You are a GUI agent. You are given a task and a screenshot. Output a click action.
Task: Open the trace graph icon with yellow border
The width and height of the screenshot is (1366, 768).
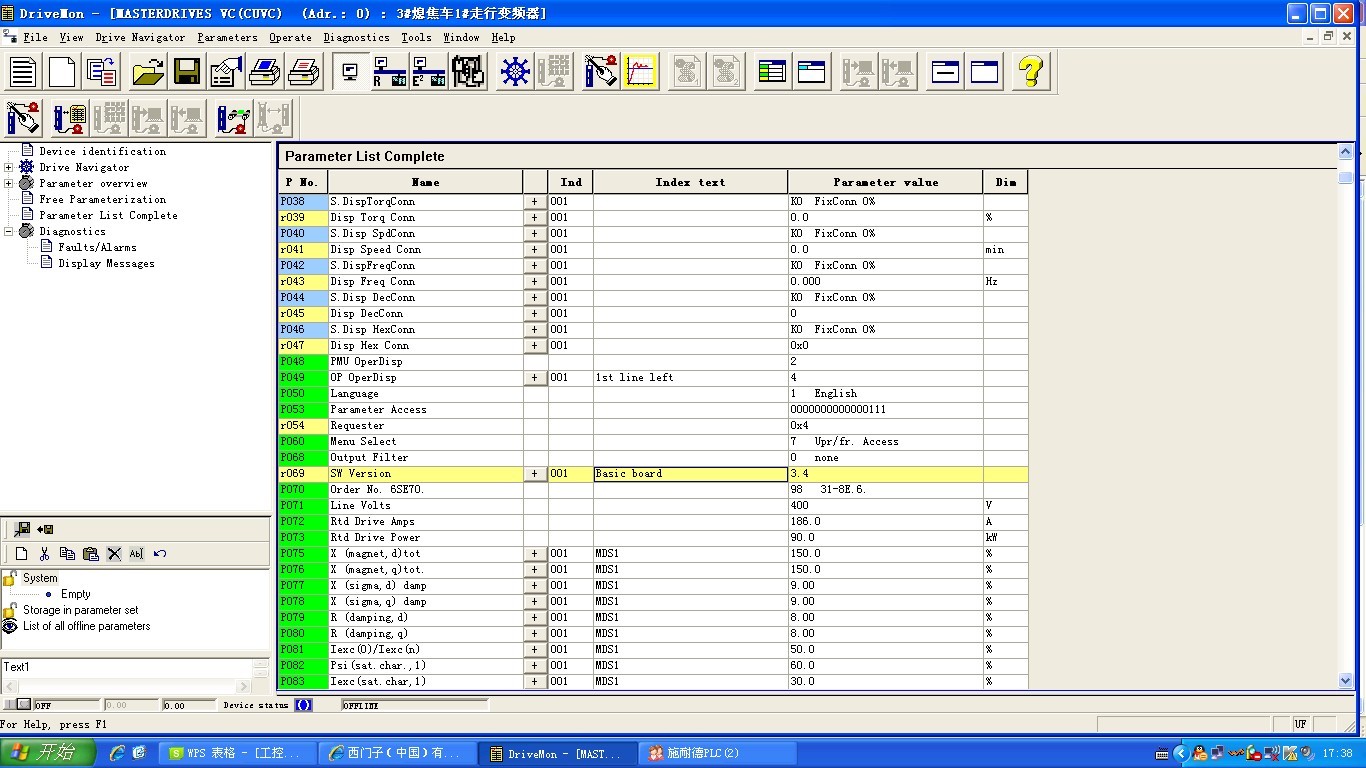pyautogui.click(x=640, y=72)
